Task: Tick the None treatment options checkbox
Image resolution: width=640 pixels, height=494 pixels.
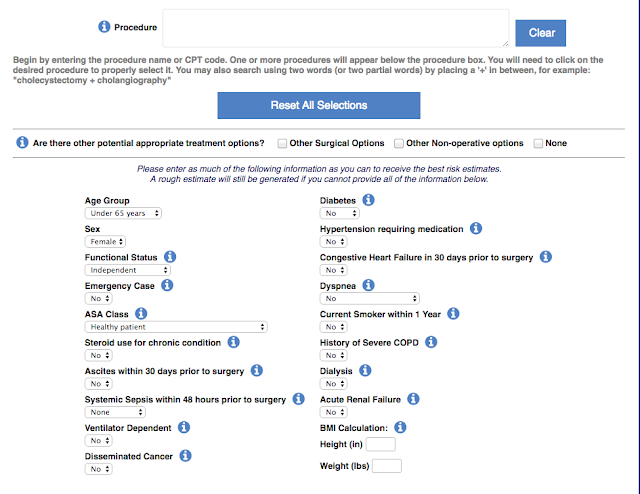Action: (539, 144)
